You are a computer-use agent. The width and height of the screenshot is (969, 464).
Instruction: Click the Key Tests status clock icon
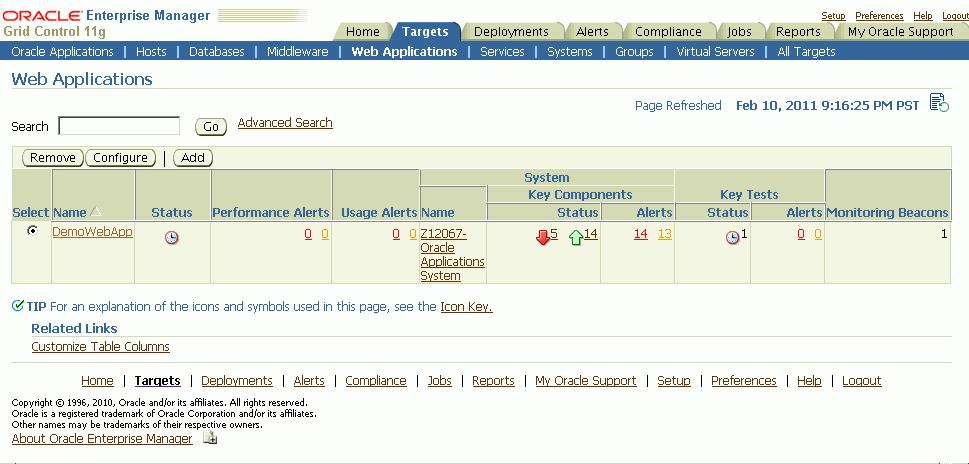click(732, 237)
